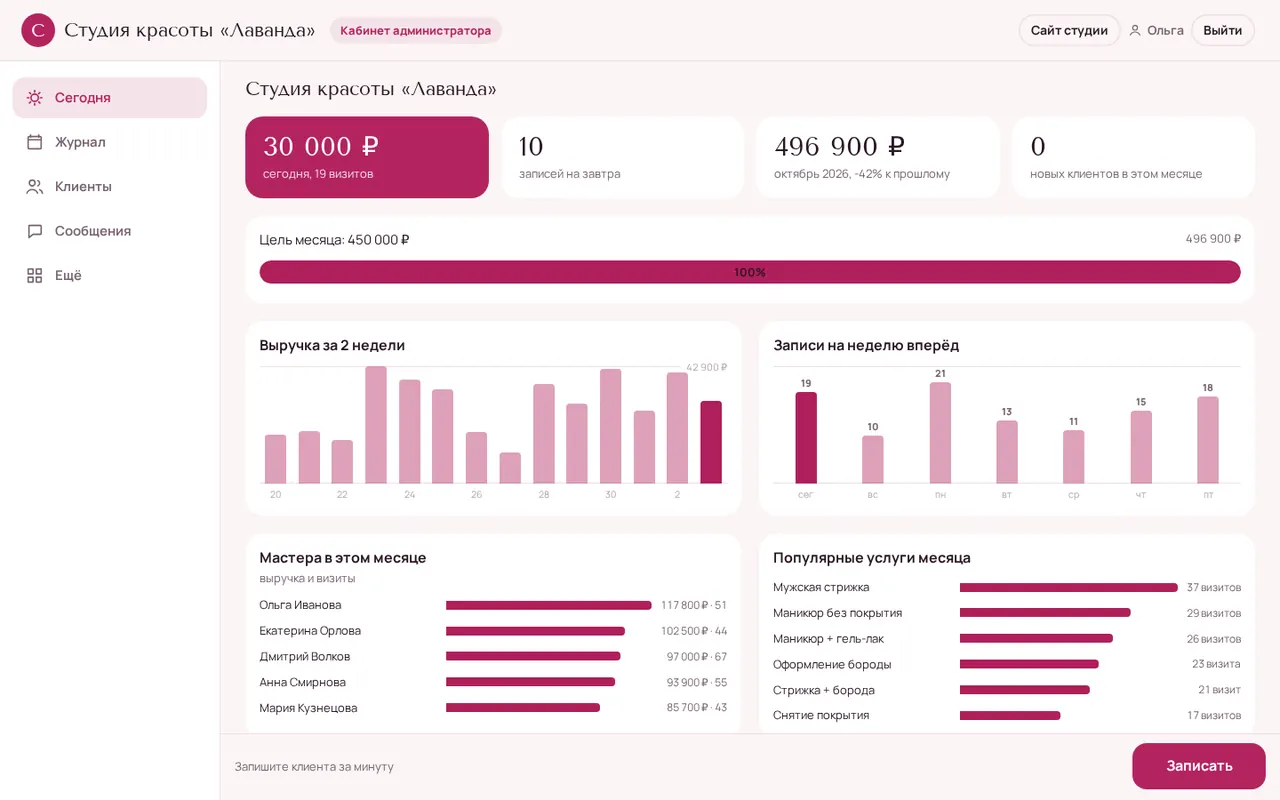Click the chat bubble icon beside Сообщения
This screenshot has height=800, width=1280.
tap(35, 231)
